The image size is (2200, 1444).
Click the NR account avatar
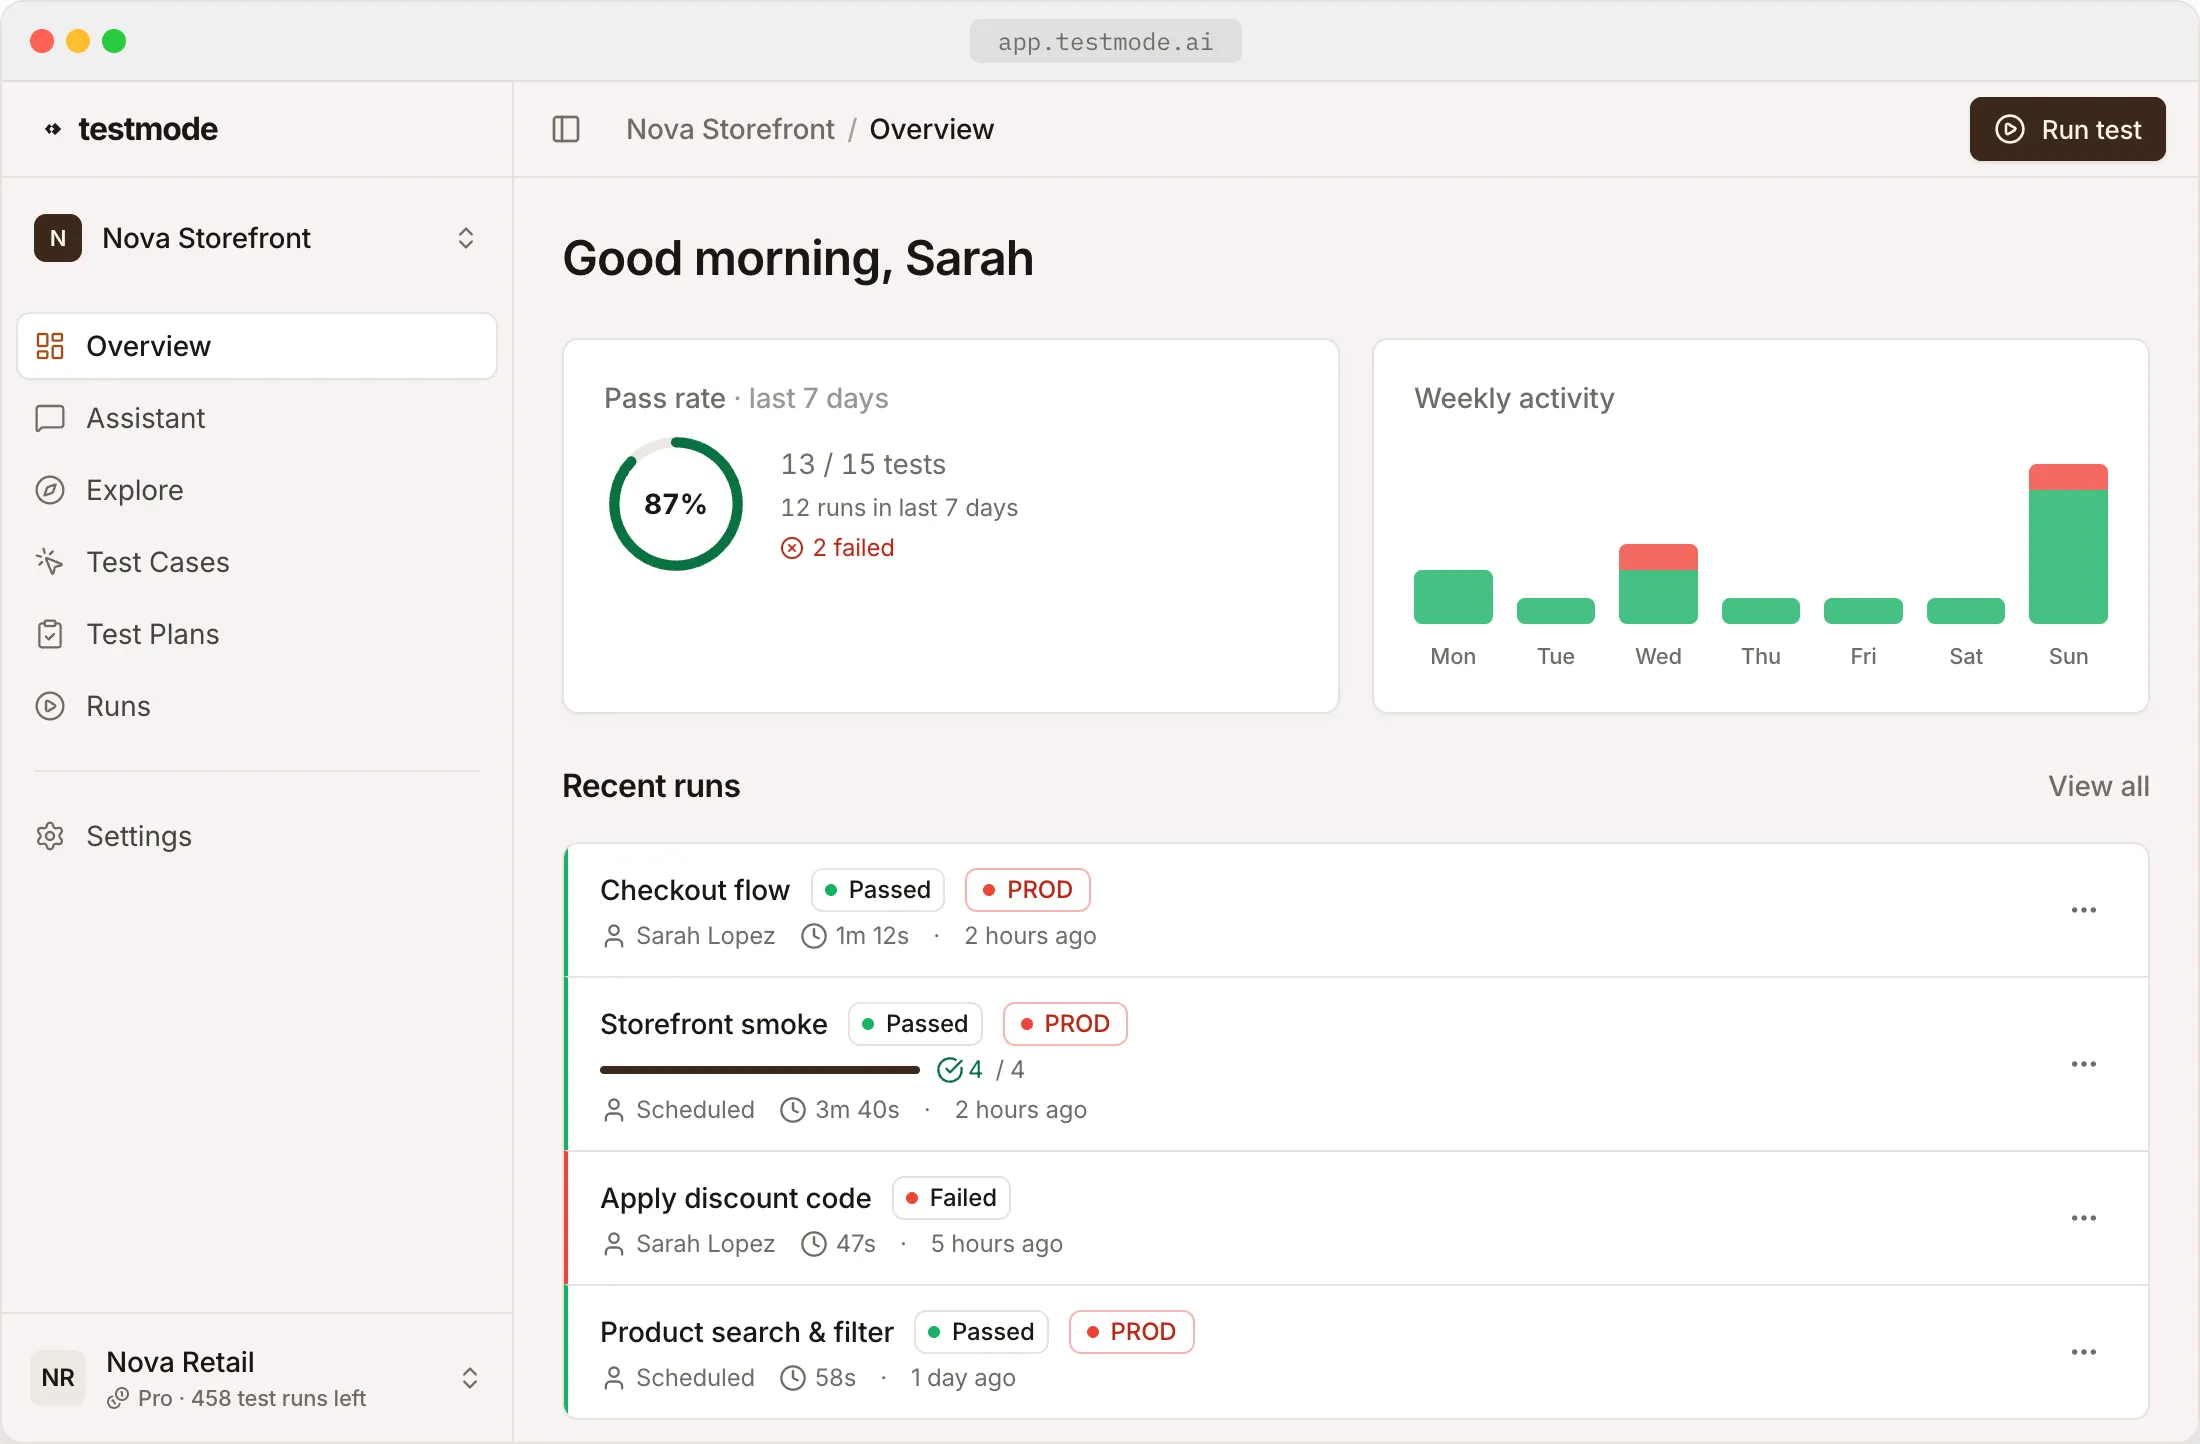pyautogui.click(x=58, y=1378)
